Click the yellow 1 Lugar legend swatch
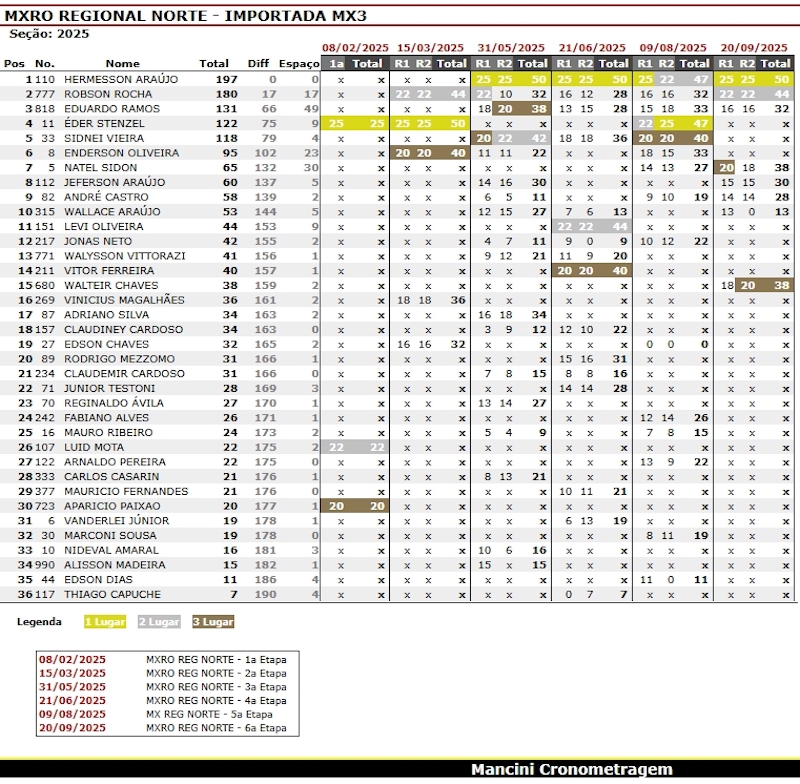800x784 pixels. tap(103, 622)
